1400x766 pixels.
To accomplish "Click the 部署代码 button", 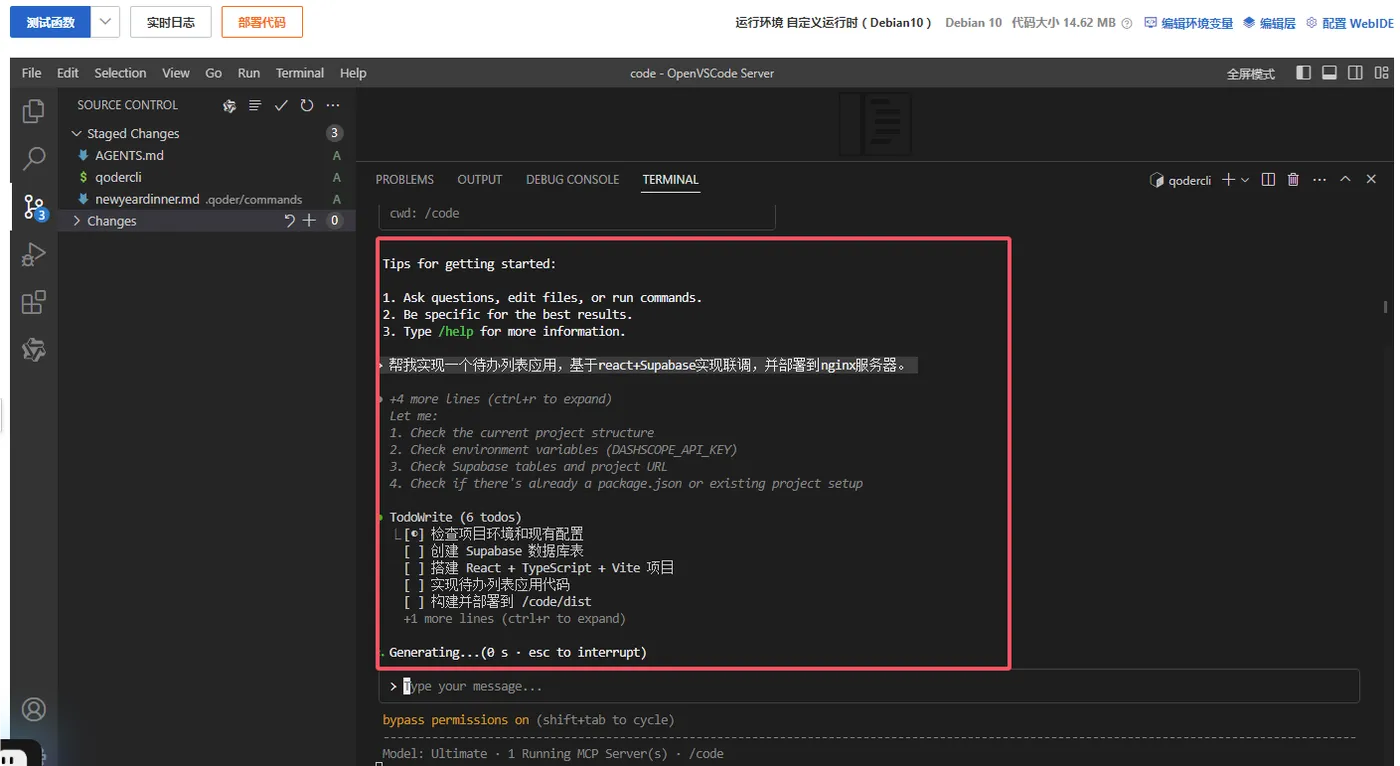I will pos(262,22).
